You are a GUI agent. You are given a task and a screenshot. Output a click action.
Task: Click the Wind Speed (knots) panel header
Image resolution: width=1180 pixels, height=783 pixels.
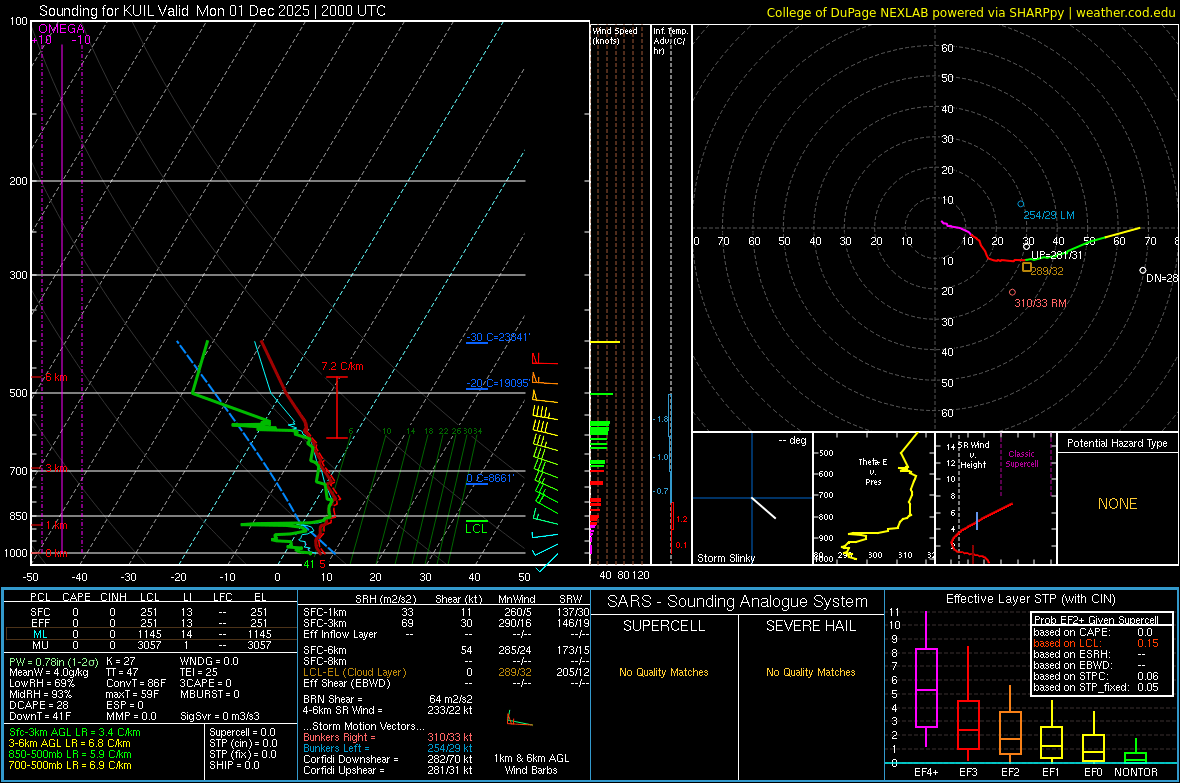[x=615, y=36]
